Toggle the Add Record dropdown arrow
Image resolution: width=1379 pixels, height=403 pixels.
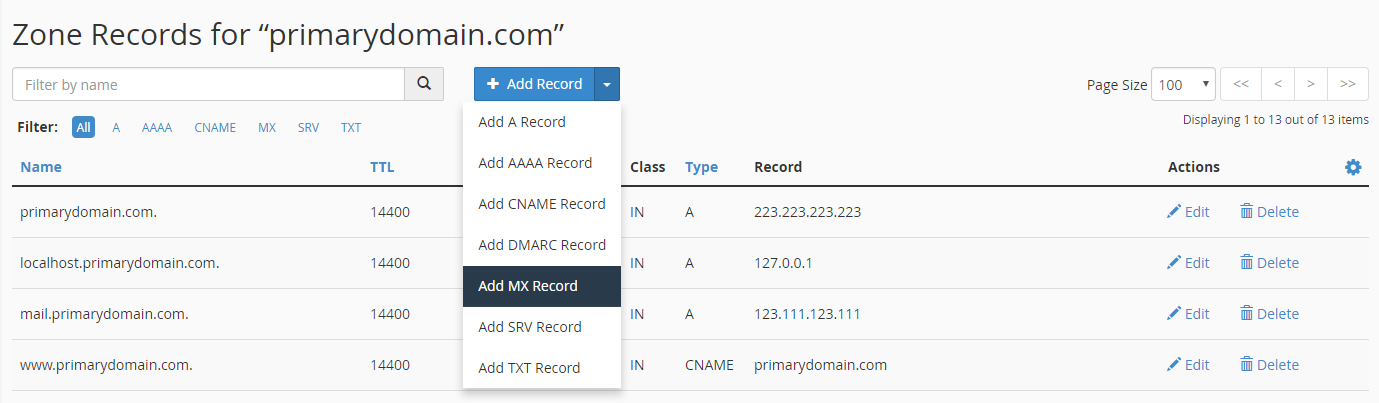(x=607, y=84)
